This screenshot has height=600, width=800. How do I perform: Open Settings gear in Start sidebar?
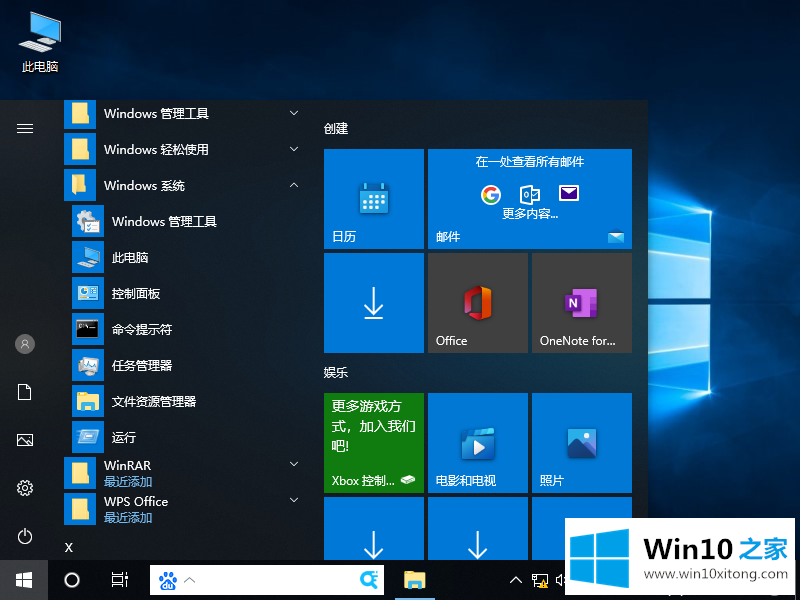coord(25,488)
